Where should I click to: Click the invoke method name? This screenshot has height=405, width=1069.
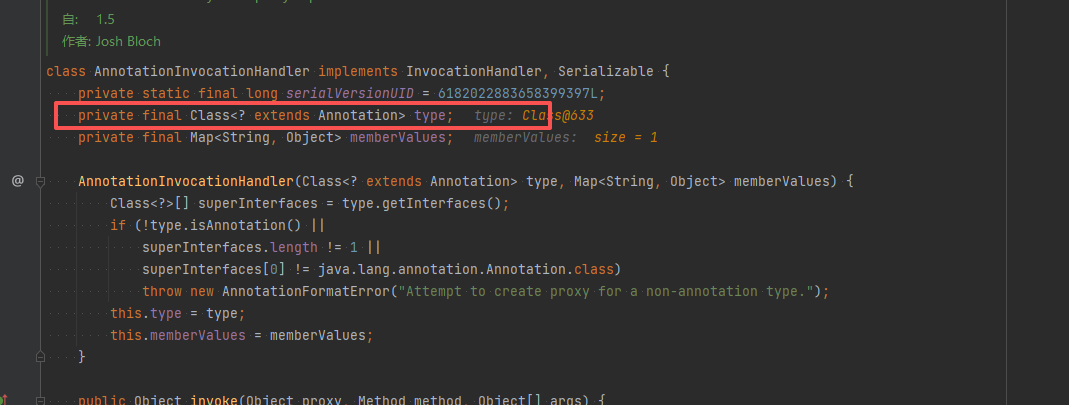[213, 401]
